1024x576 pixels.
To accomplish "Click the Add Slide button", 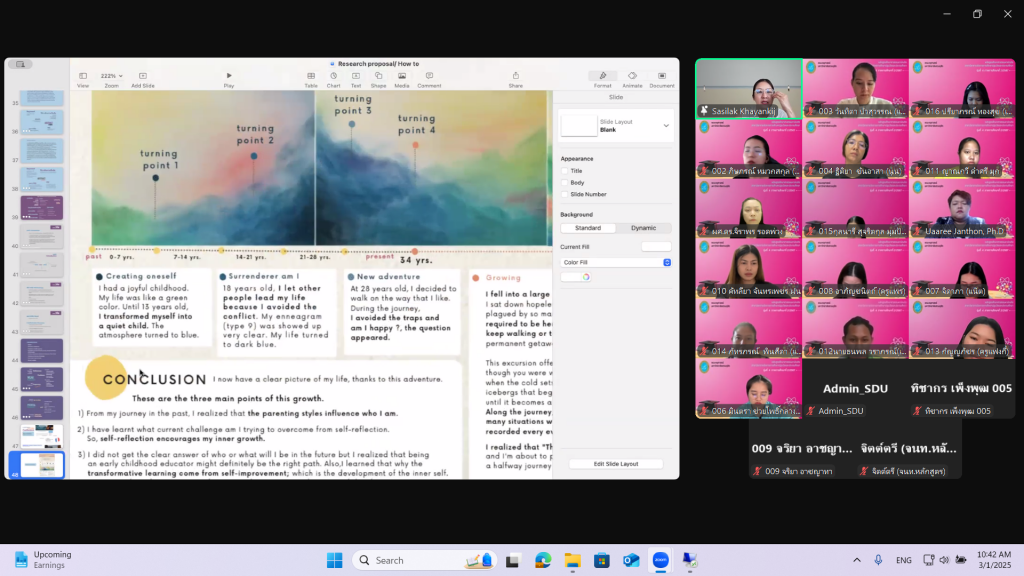I will (142, 76).
